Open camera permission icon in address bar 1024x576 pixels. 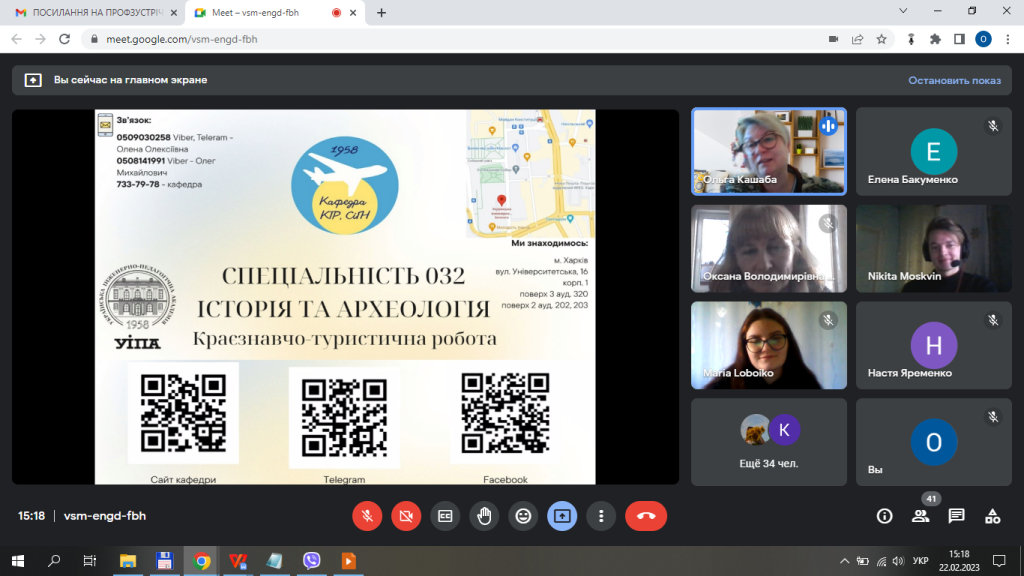[x=833, y=39]
